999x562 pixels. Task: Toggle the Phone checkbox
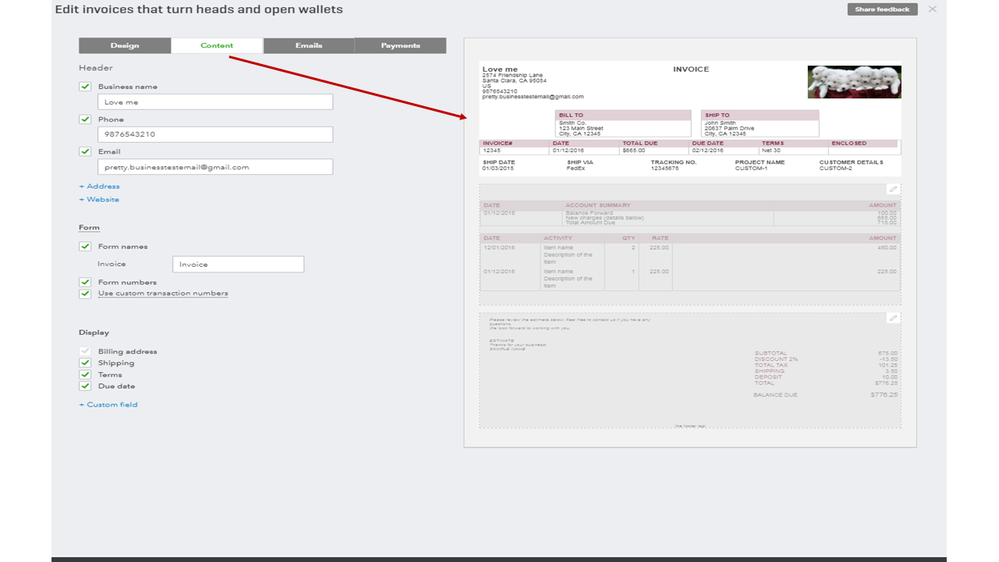[x=85, y=119]
